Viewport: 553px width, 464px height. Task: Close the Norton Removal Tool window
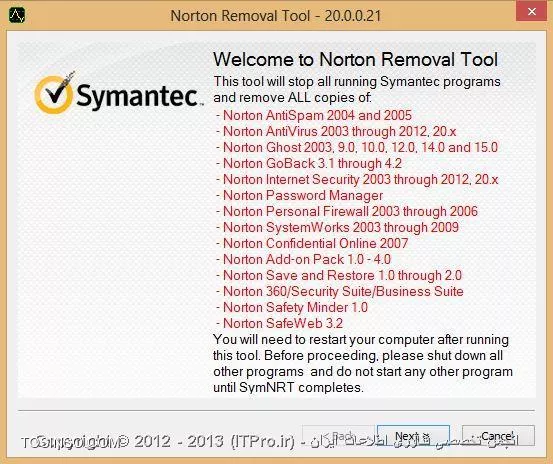pyautogui.click(x=532, y=11)
